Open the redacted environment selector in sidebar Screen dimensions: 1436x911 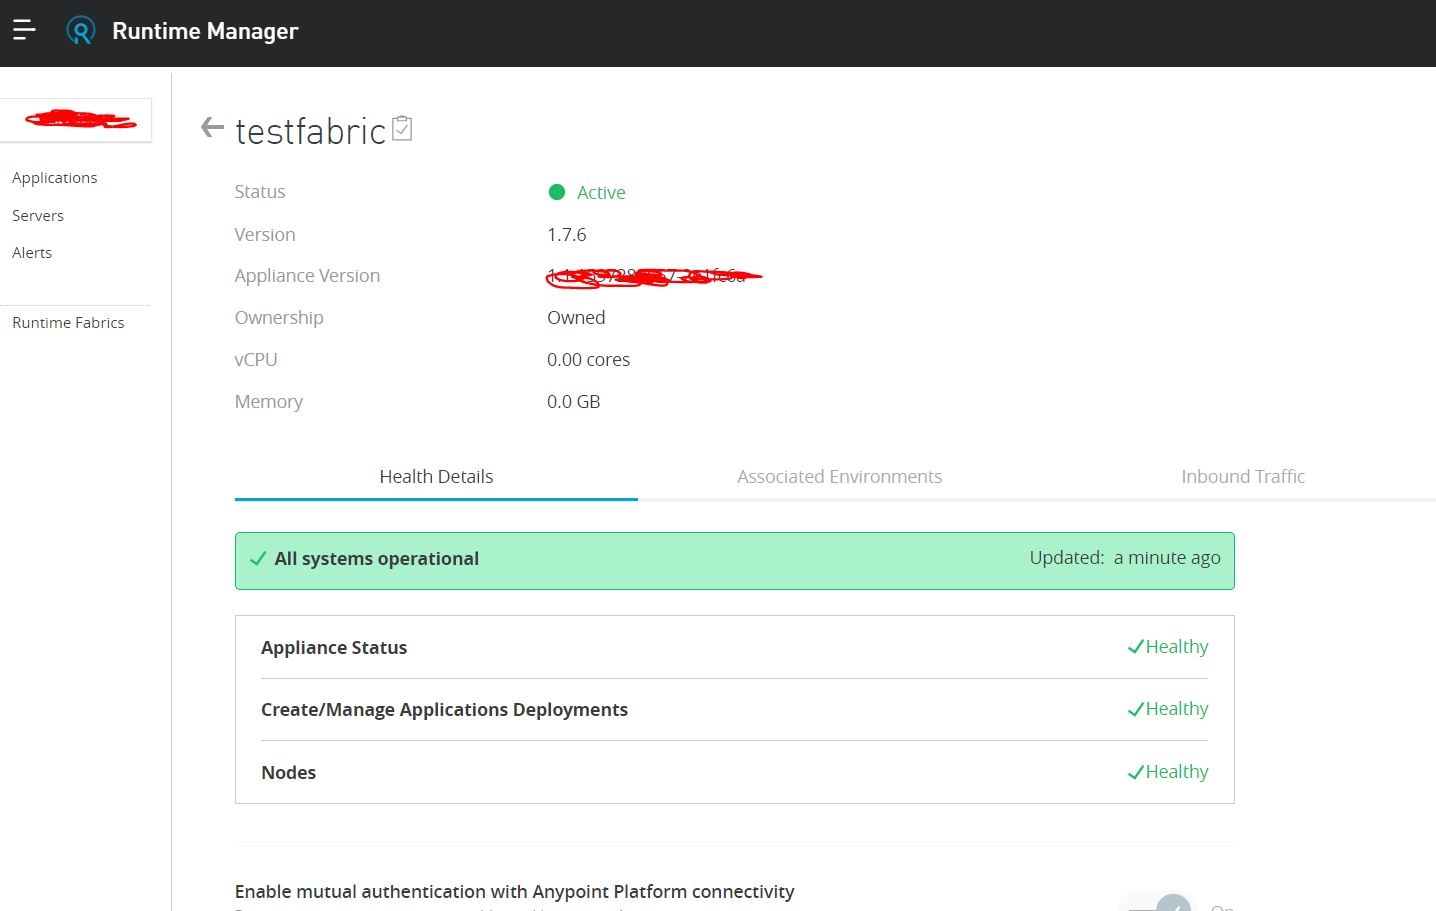tap(76, 120)
